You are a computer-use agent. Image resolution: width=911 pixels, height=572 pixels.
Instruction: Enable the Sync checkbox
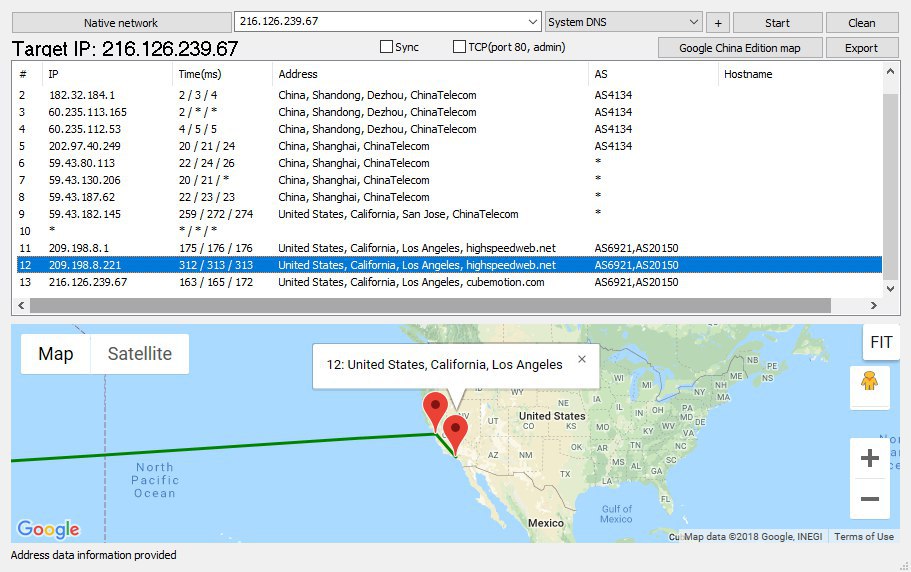(x=387, y=47)
